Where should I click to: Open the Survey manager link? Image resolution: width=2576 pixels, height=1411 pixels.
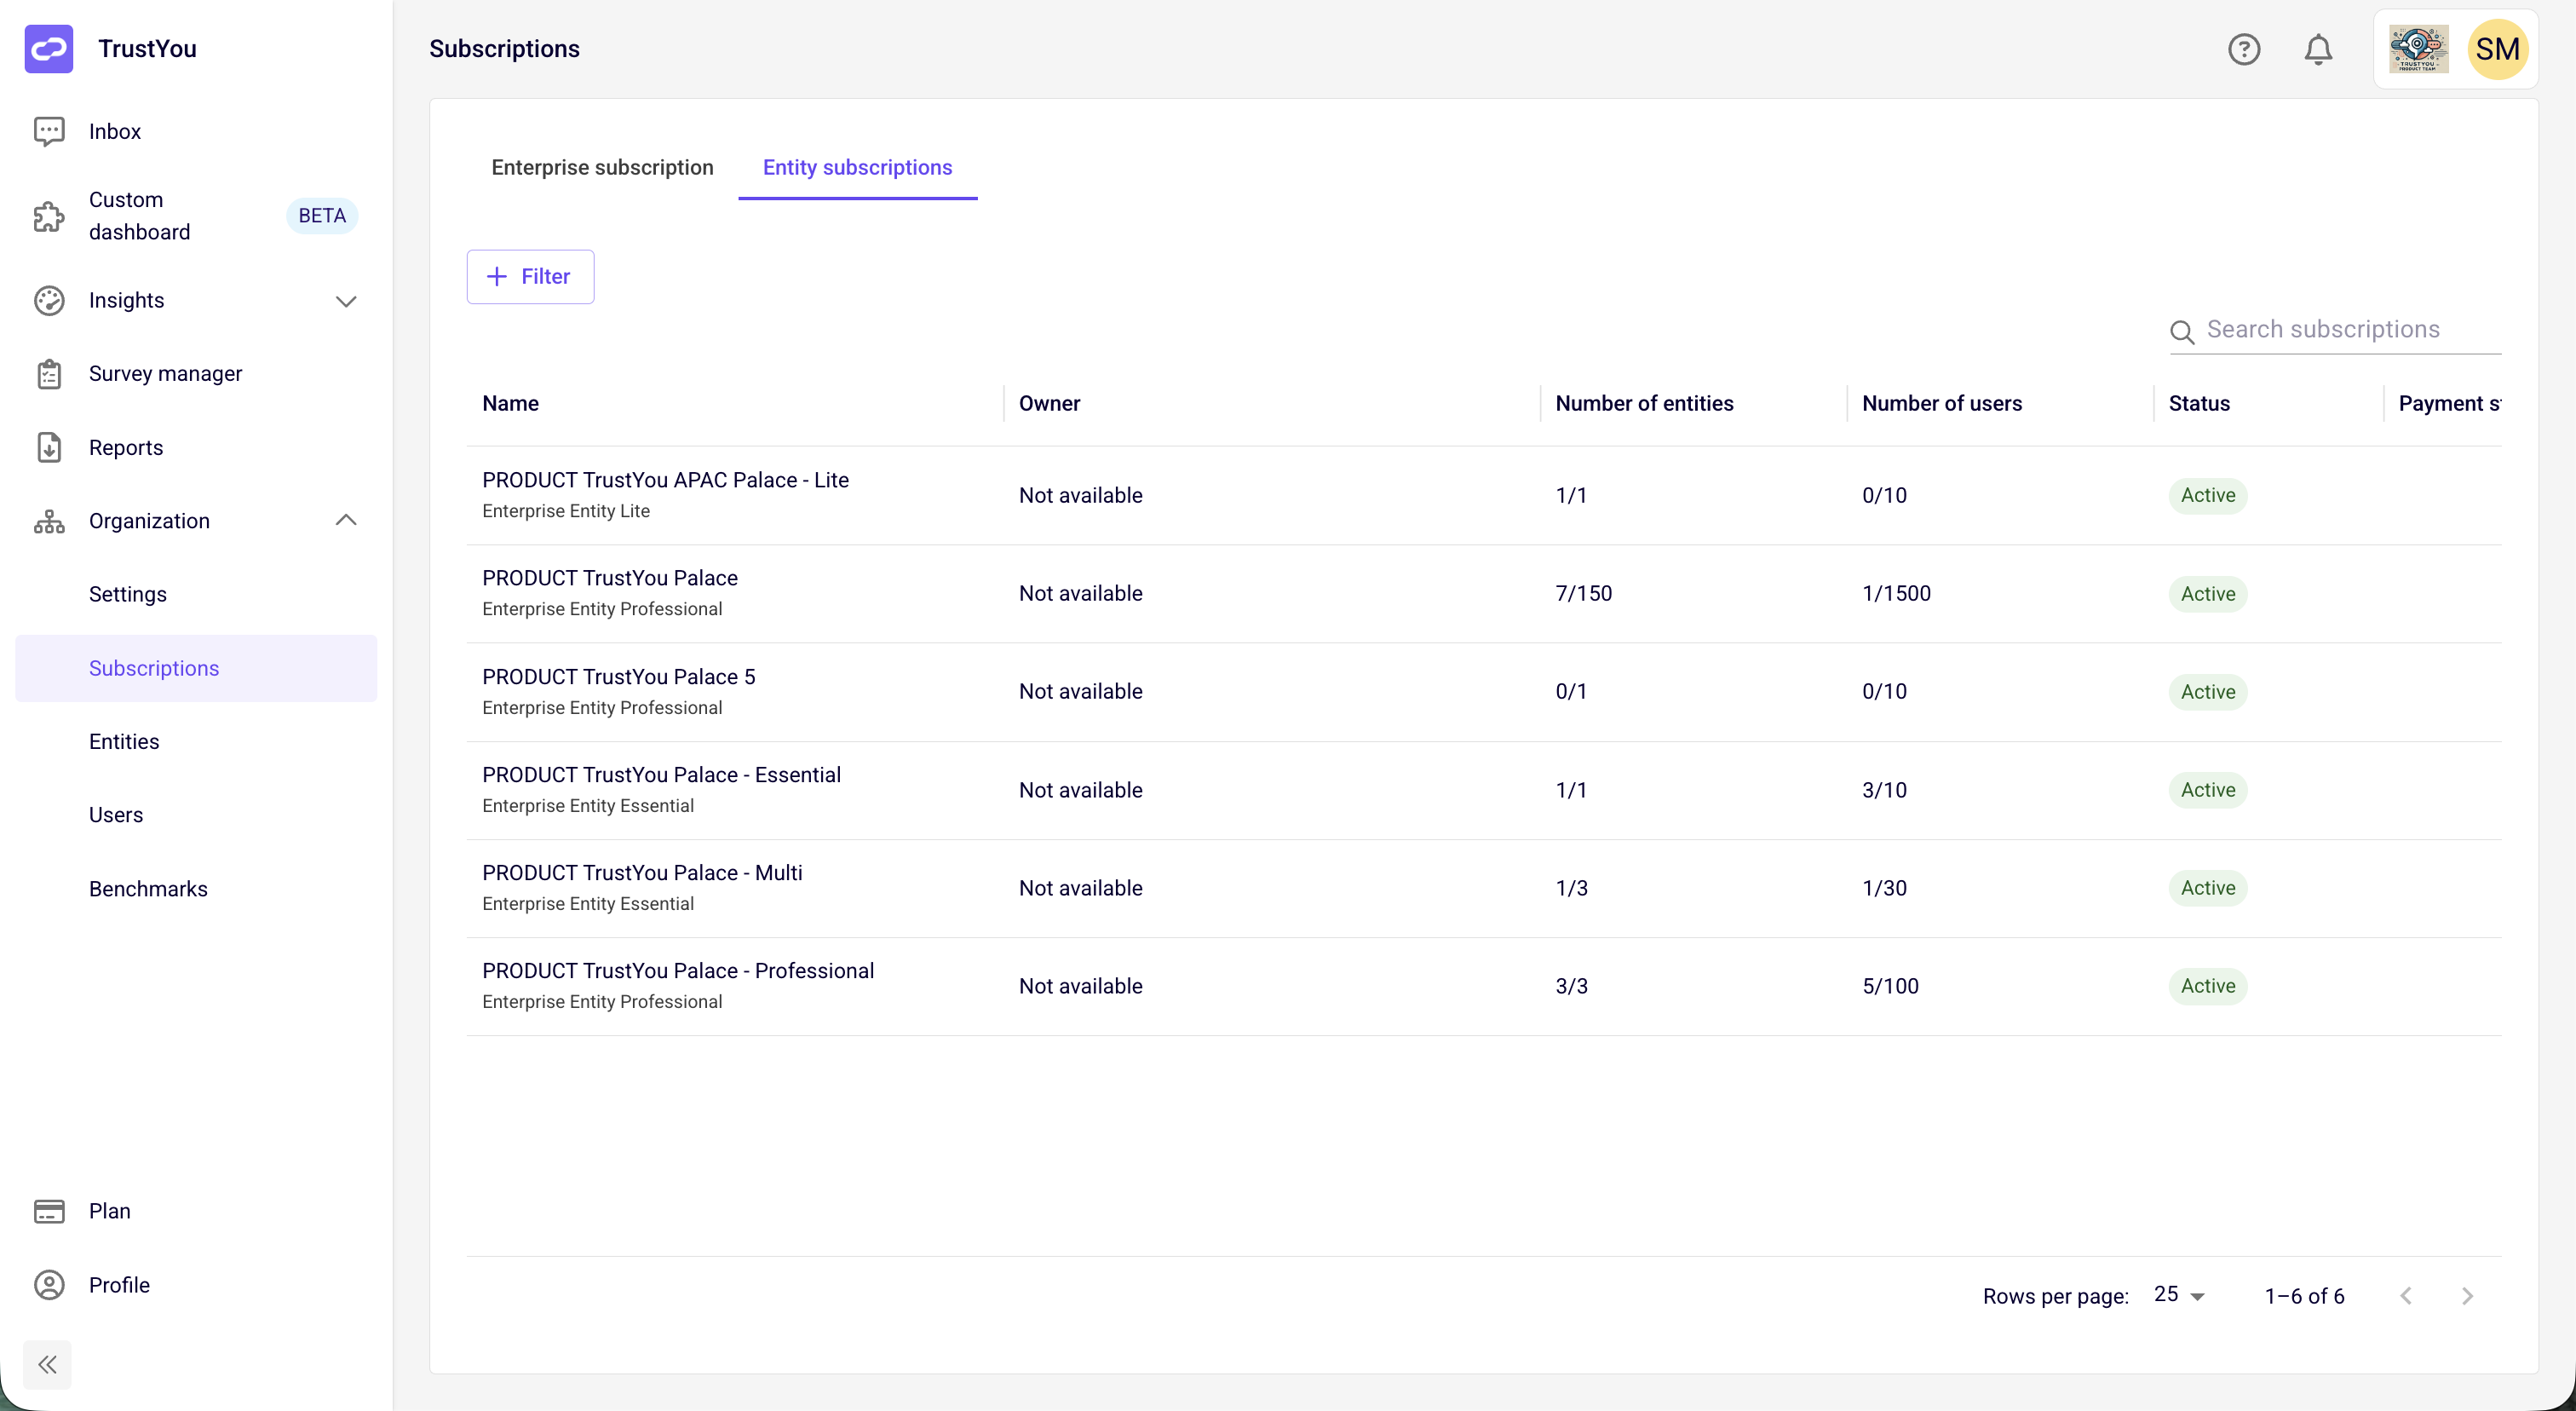(x=166, y=374)
